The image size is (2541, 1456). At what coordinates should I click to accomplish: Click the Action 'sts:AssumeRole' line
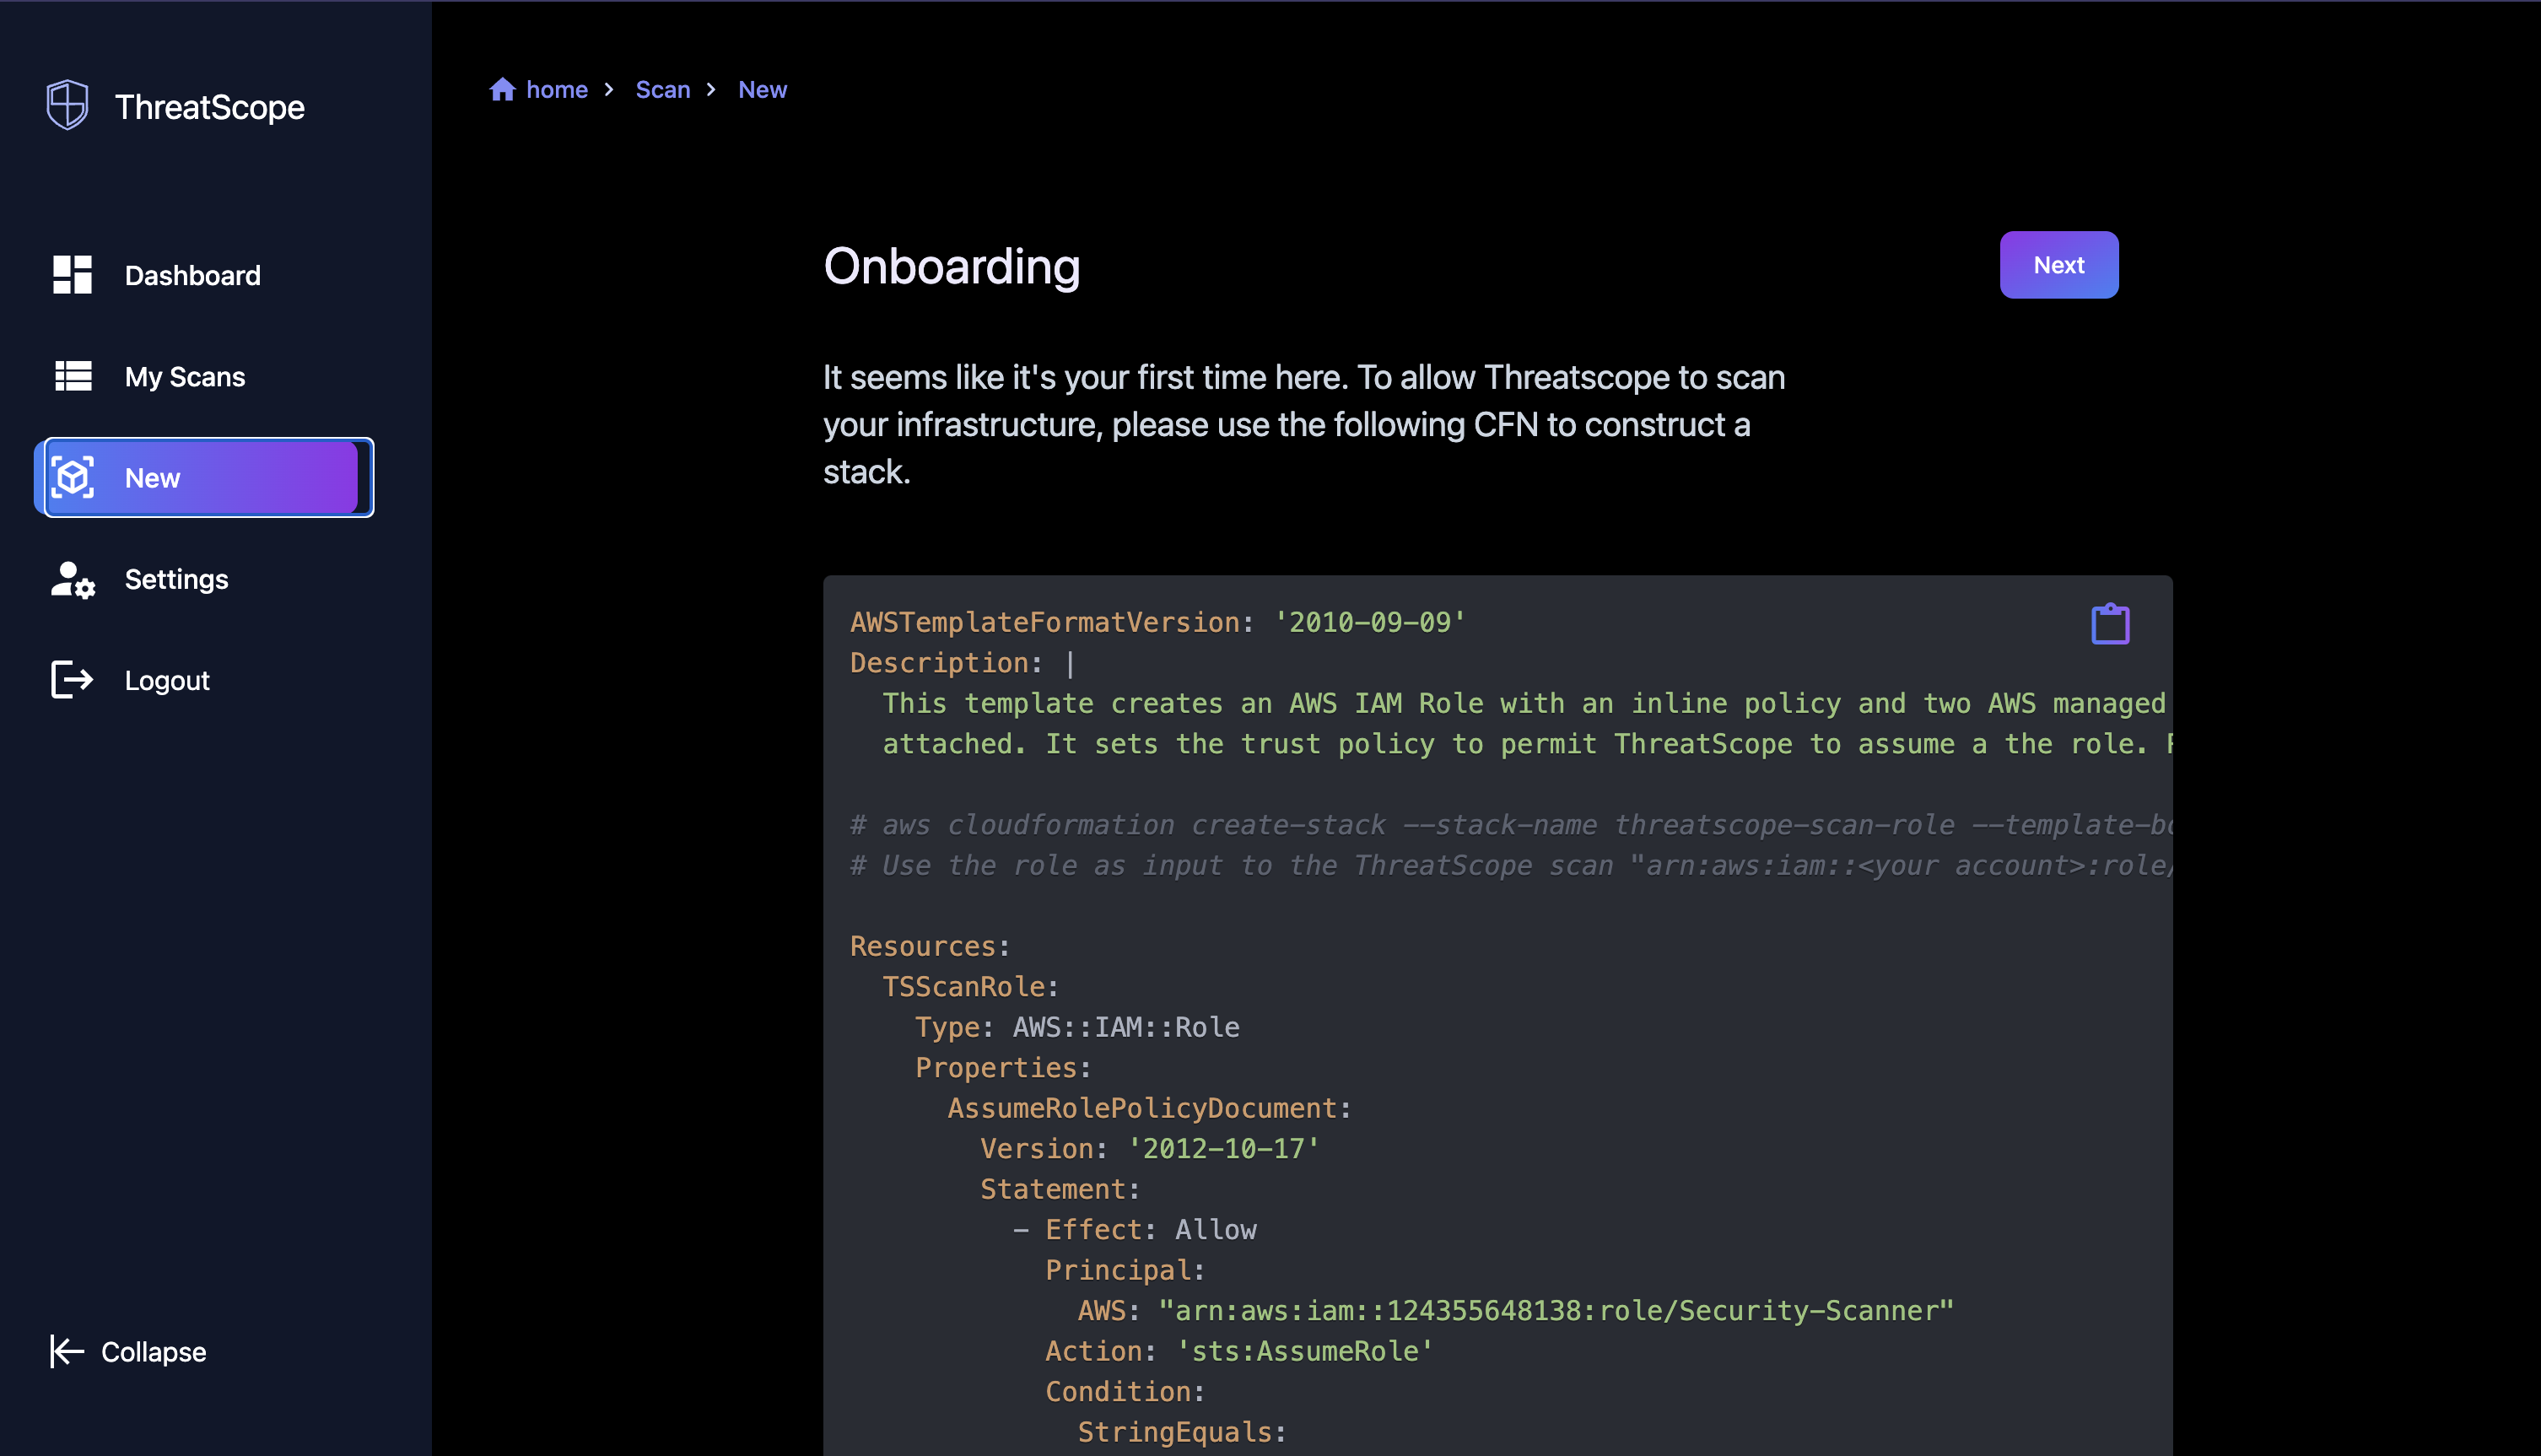(x=1239, y=1352)
